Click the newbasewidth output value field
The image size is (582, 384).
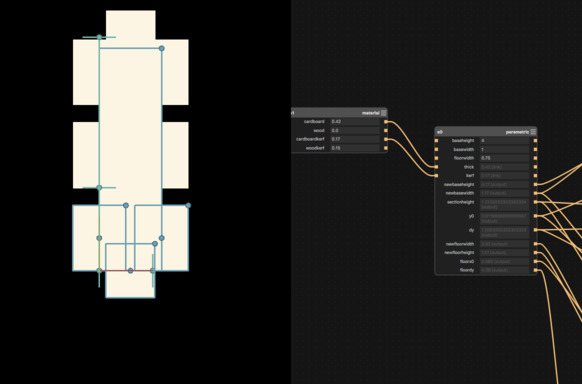pos(504,193)
